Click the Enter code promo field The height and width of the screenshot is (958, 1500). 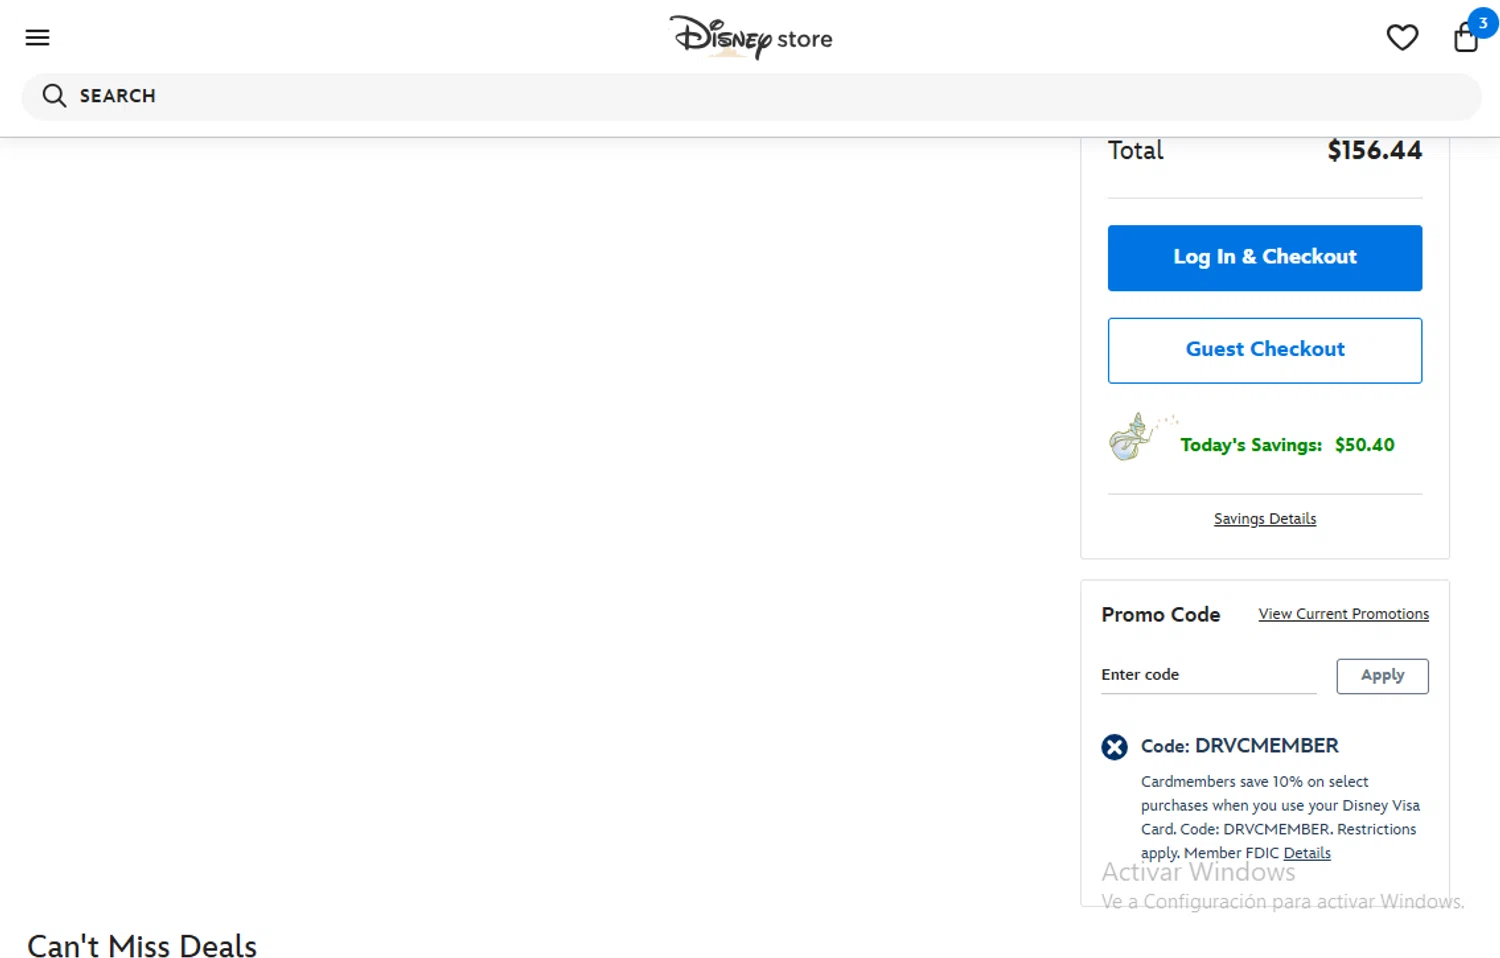click(1208, 676)
